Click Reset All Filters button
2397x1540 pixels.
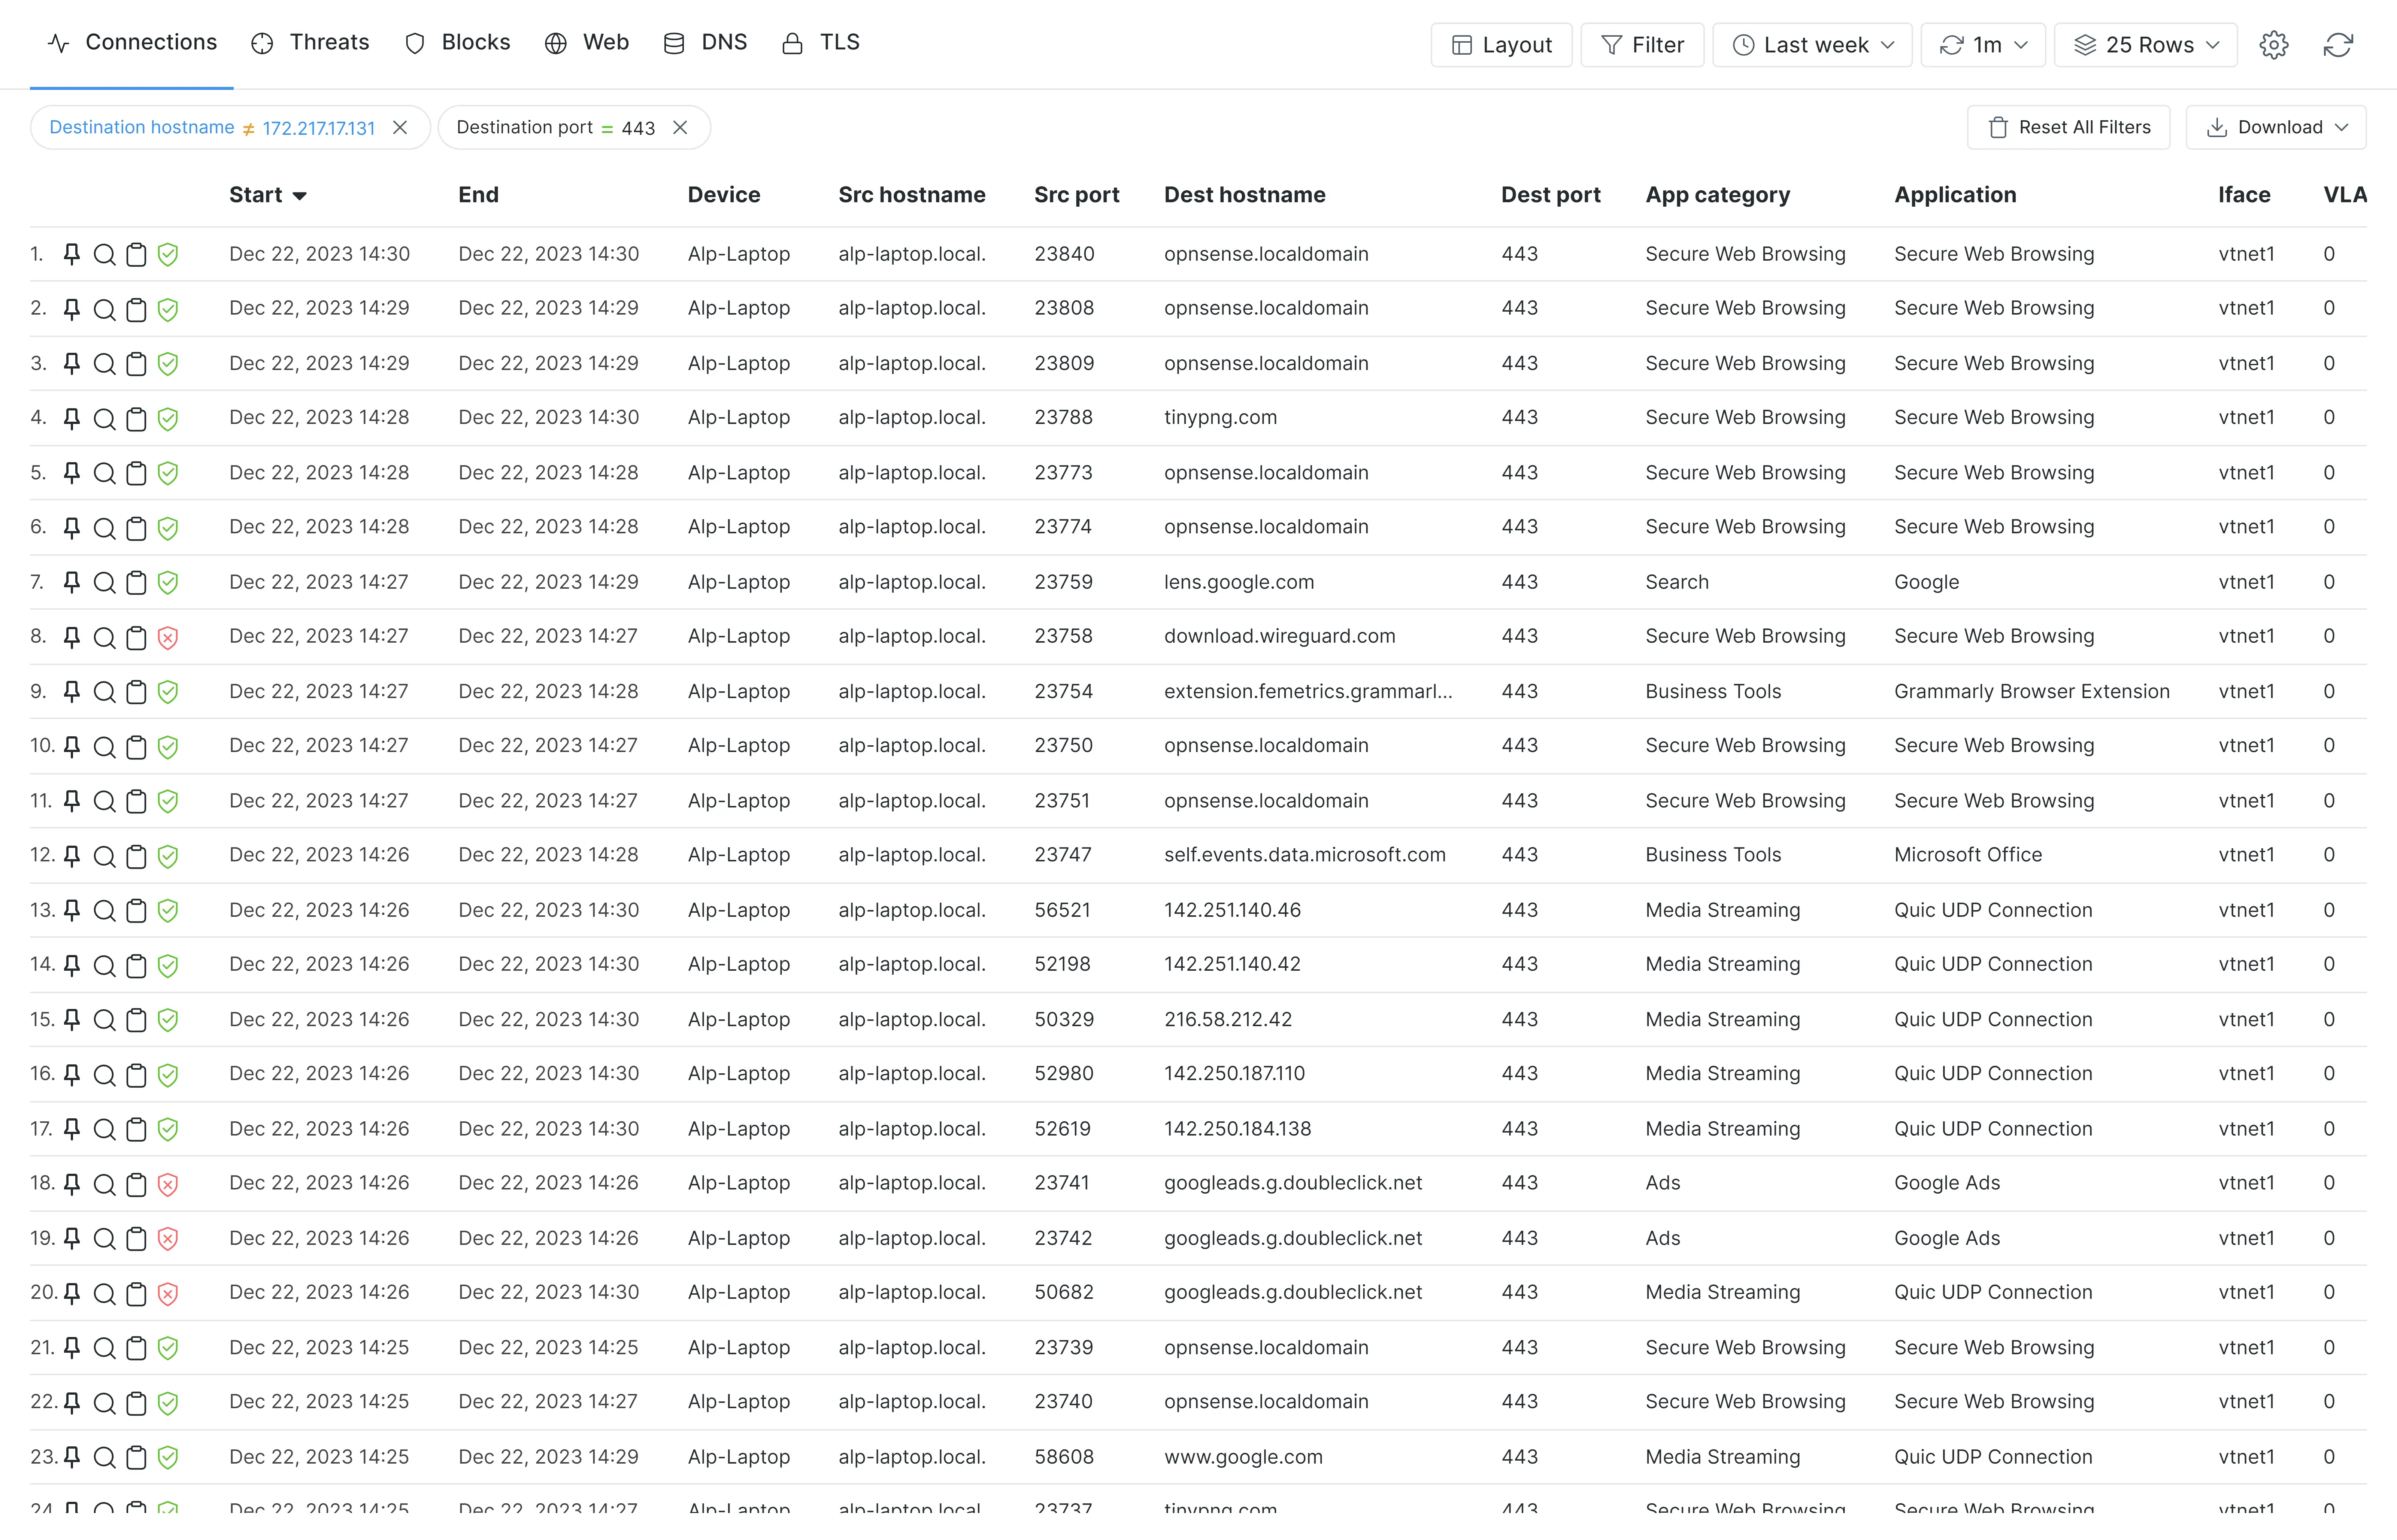point(2068,128)
